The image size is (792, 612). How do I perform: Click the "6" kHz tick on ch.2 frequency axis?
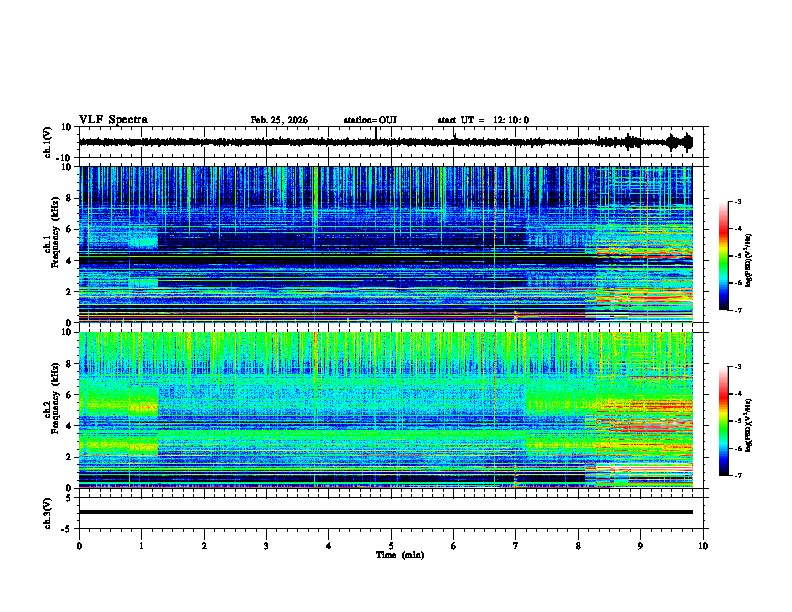pyautogui.click(x=69, y=395)
